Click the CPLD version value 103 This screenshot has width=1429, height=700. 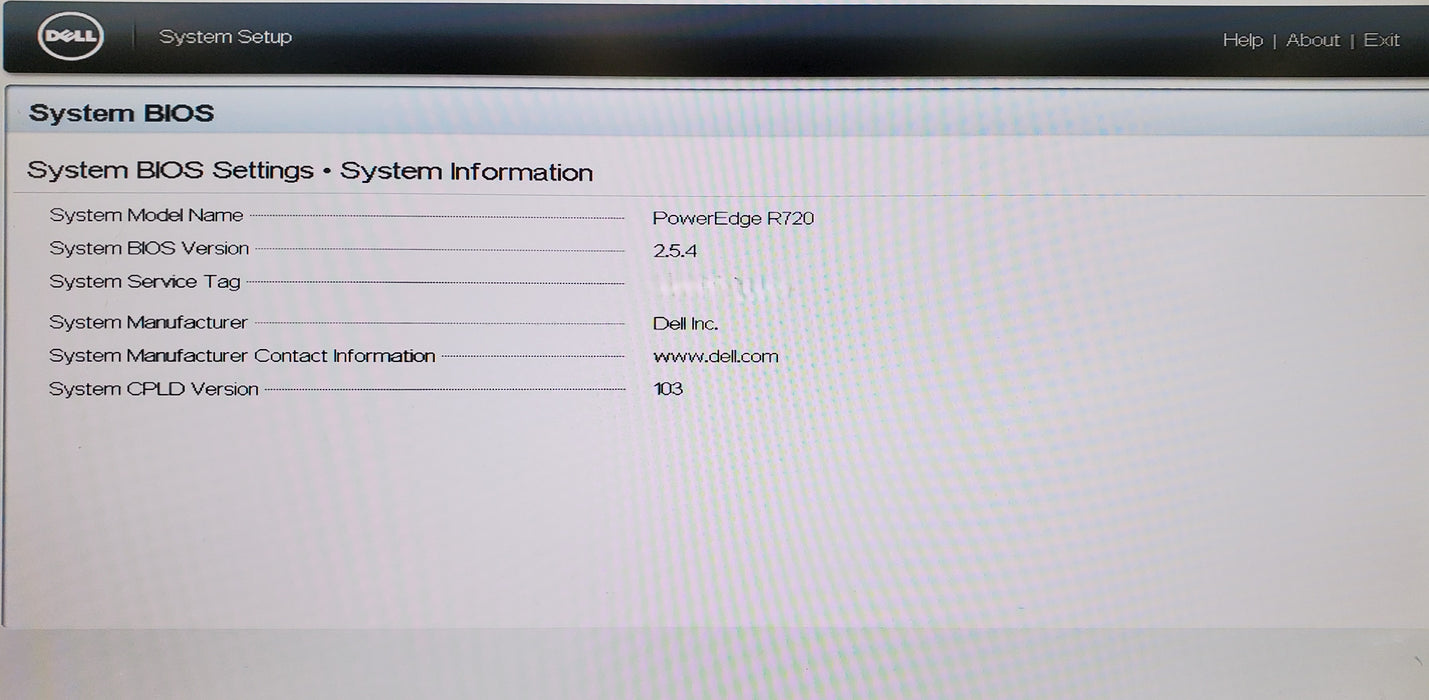tap(668, 388)
